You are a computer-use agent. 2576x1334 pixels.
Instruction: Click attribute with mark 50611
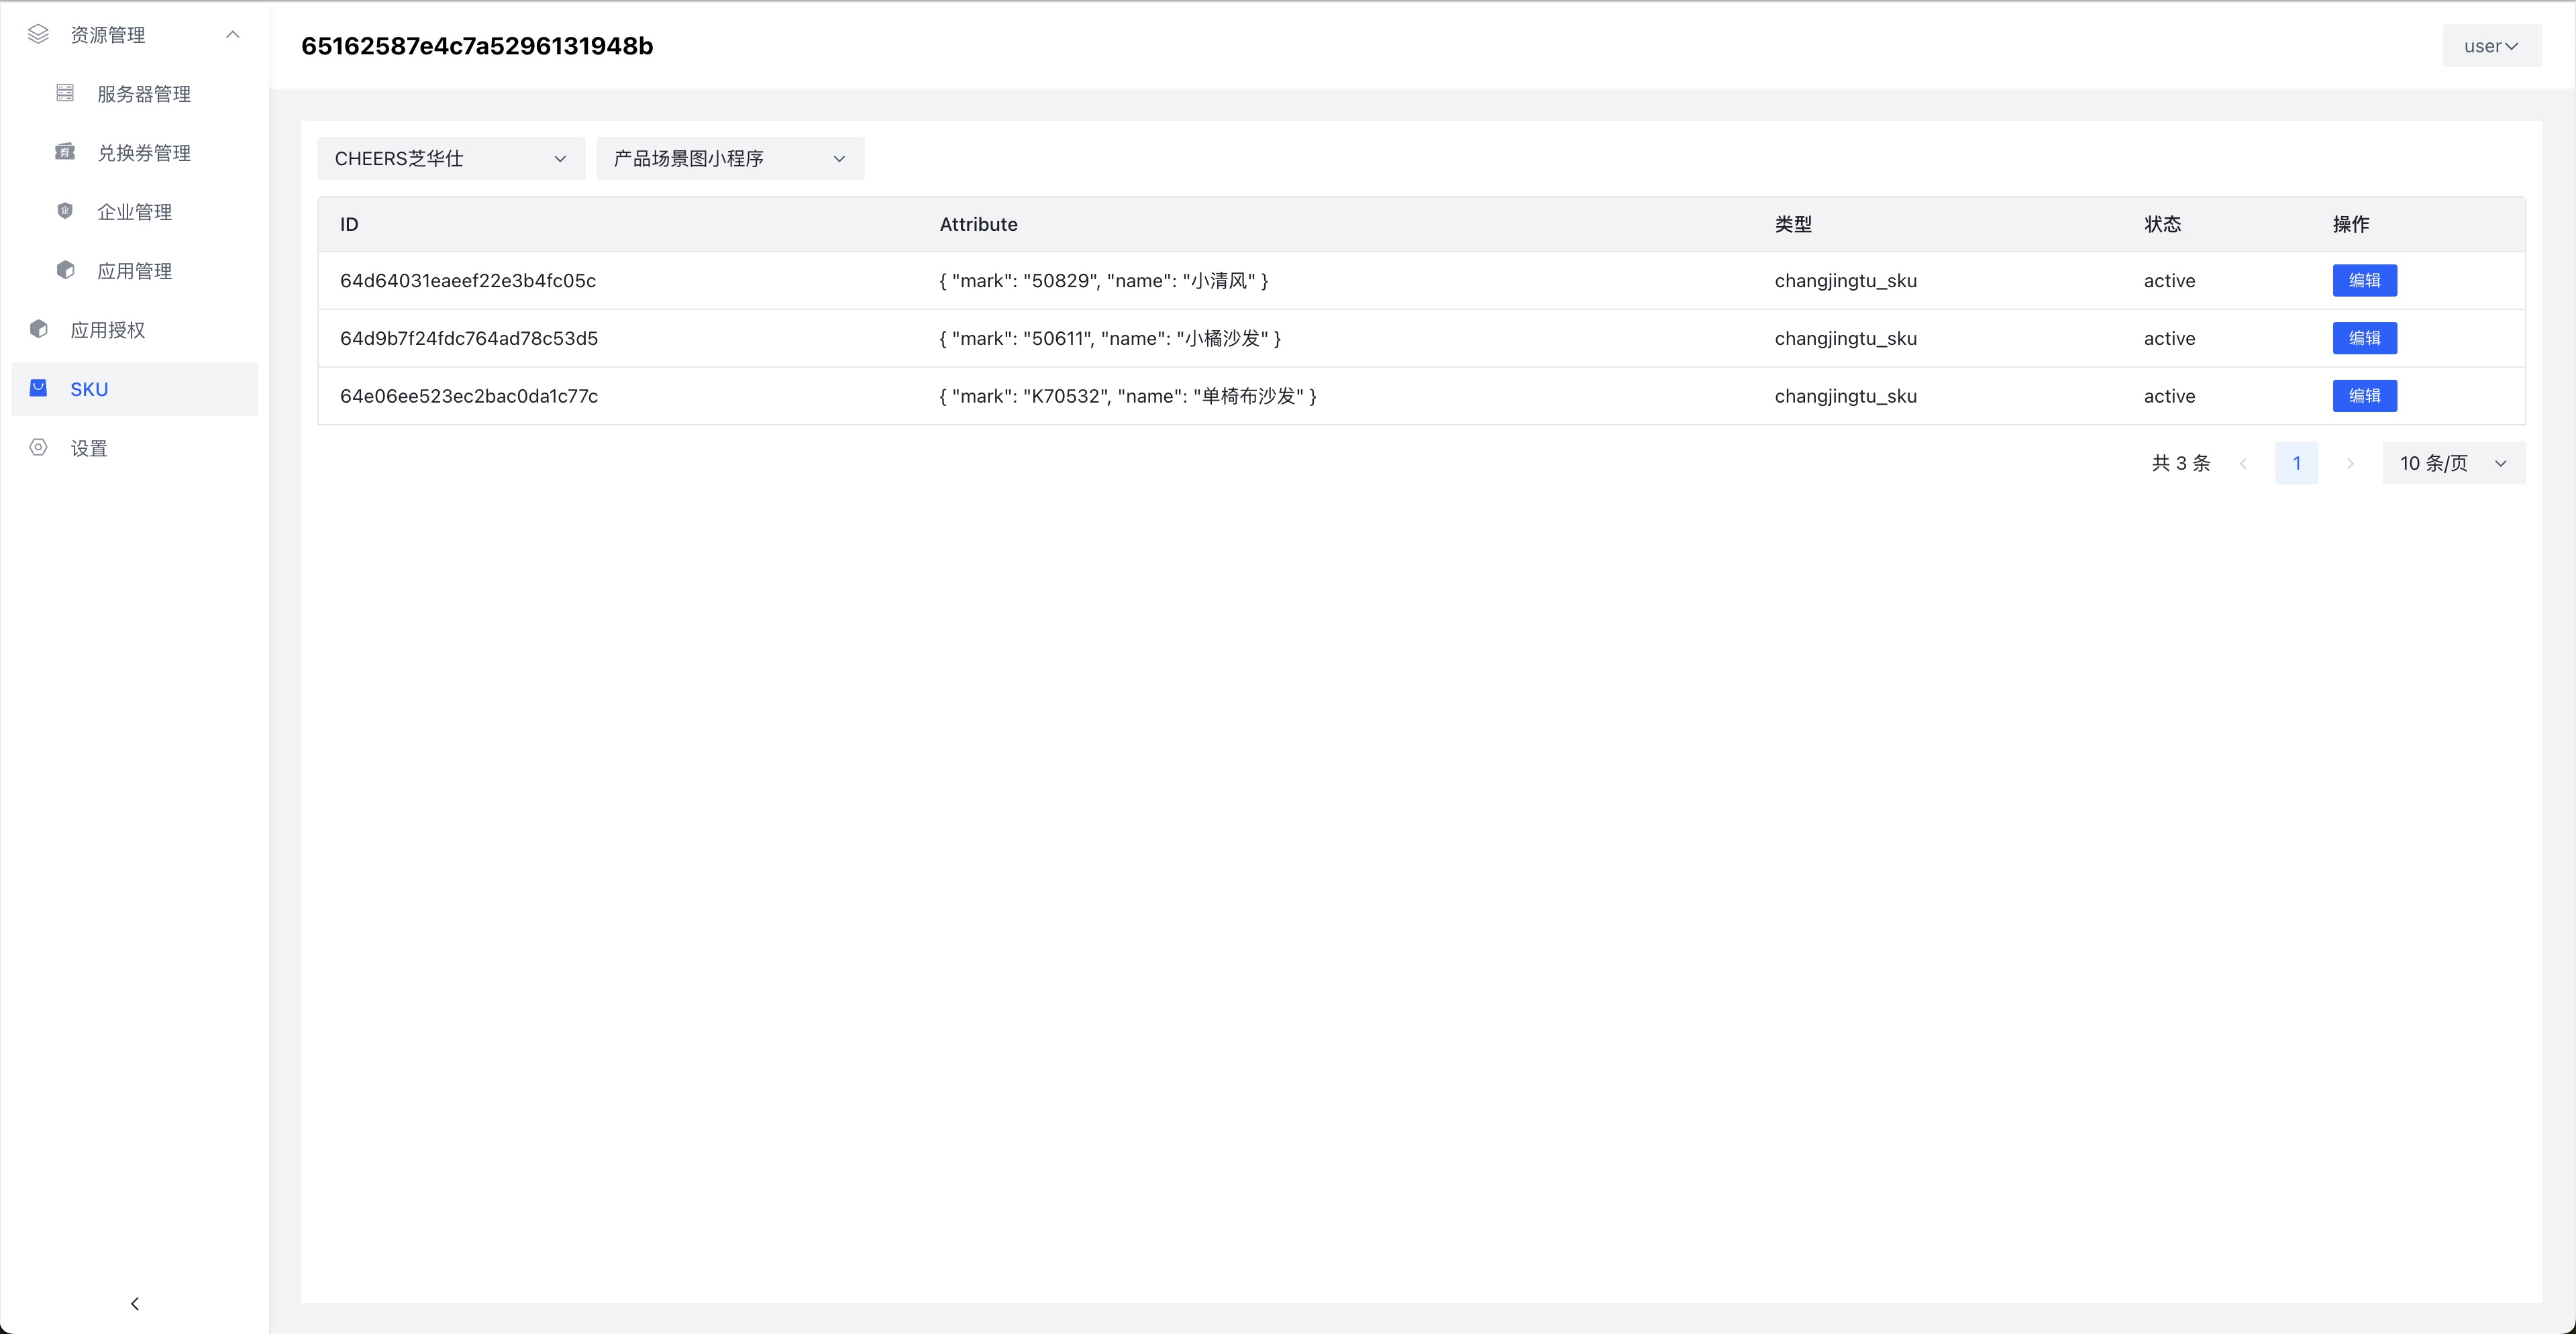pyautogui.click(x=1110, y=339)
